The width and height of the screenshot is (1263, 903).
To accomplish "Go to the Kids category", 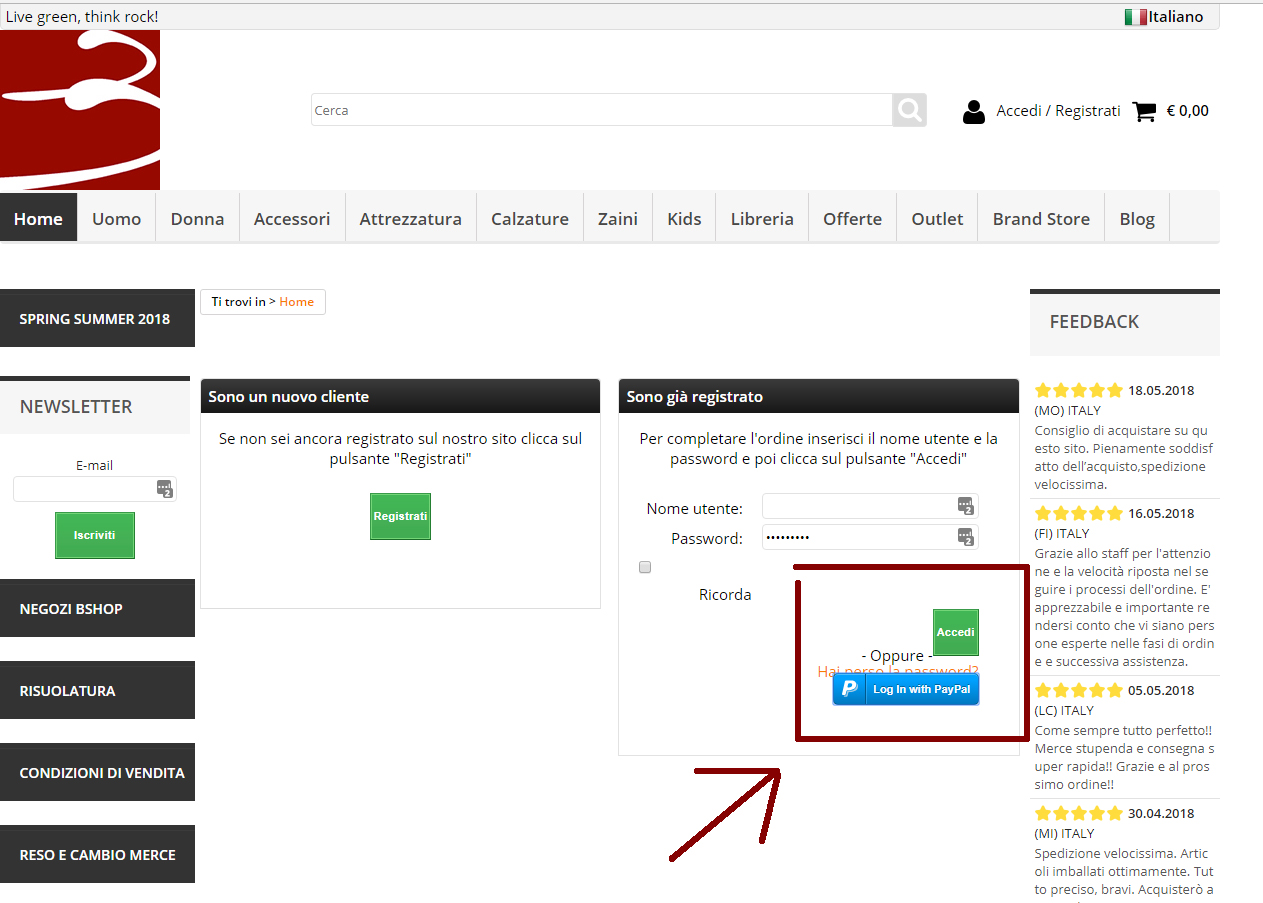I will pyautogui.click(x=684, y=218).
